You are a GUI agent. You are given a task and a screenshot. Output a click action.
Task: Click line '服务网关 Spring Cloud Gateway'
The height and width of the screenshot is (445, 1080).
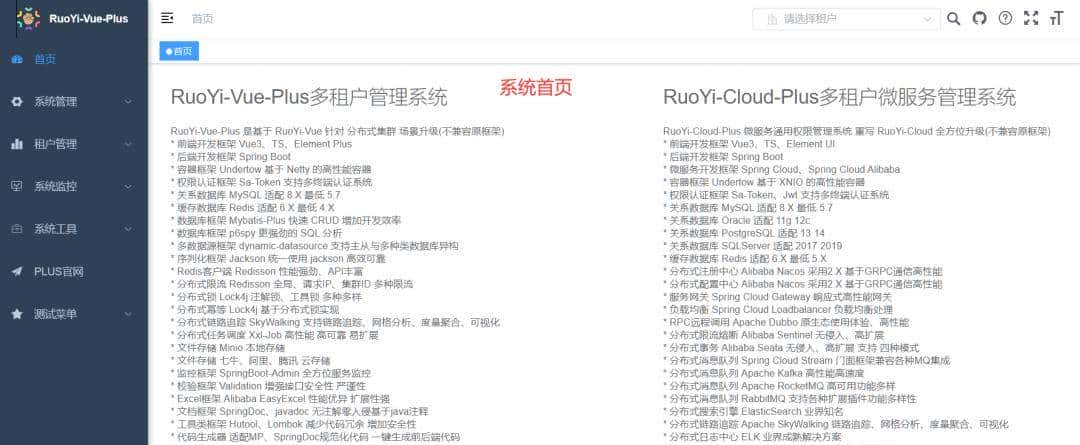pyautogui.click(x=778, y=297)
